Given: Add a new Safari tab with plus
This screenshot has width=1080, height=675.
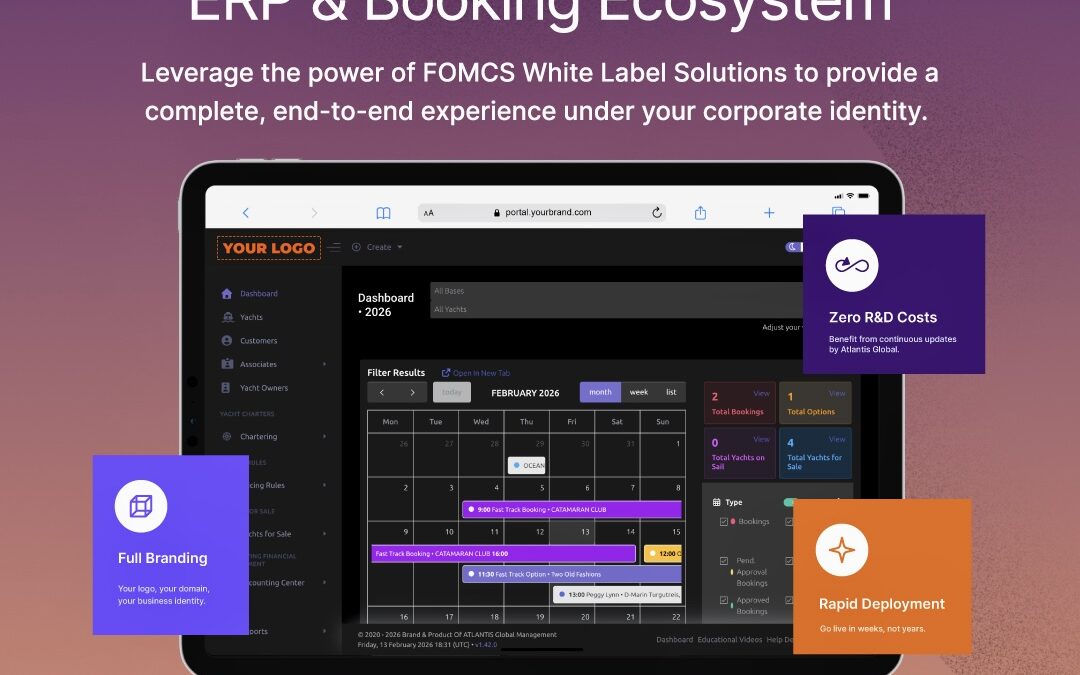Looking at the screenshot, I should point(769,213).
